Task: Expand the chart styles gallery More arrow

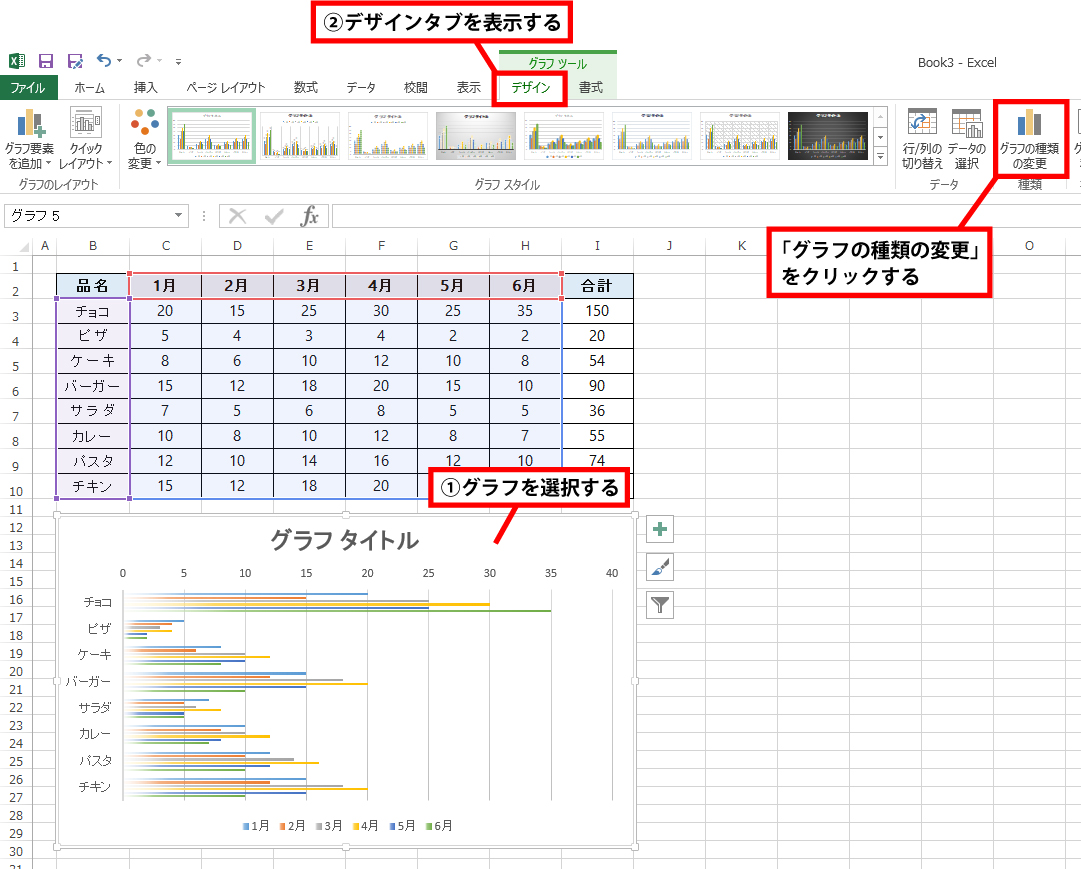Action: point(880,156)
